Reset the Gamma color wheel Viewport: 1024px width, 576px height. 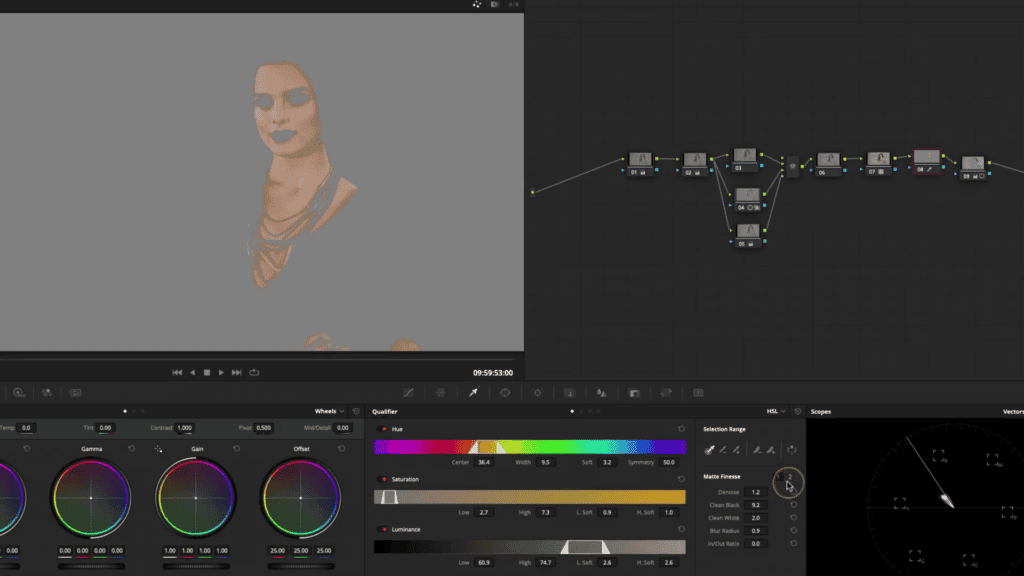[132, 449]
